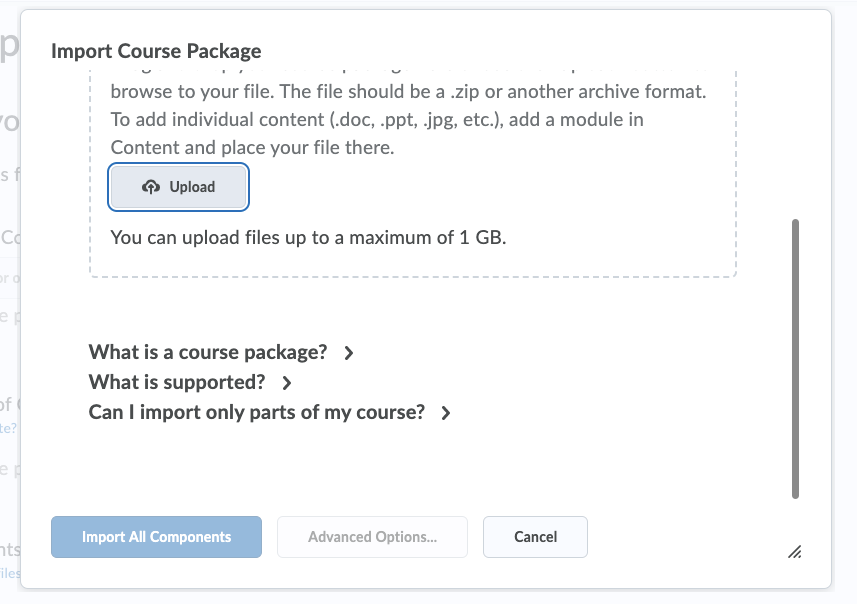The width and height of the screenshot is (857, 604).
Task: Click the cloud upload icon
Action: point(151,187)
